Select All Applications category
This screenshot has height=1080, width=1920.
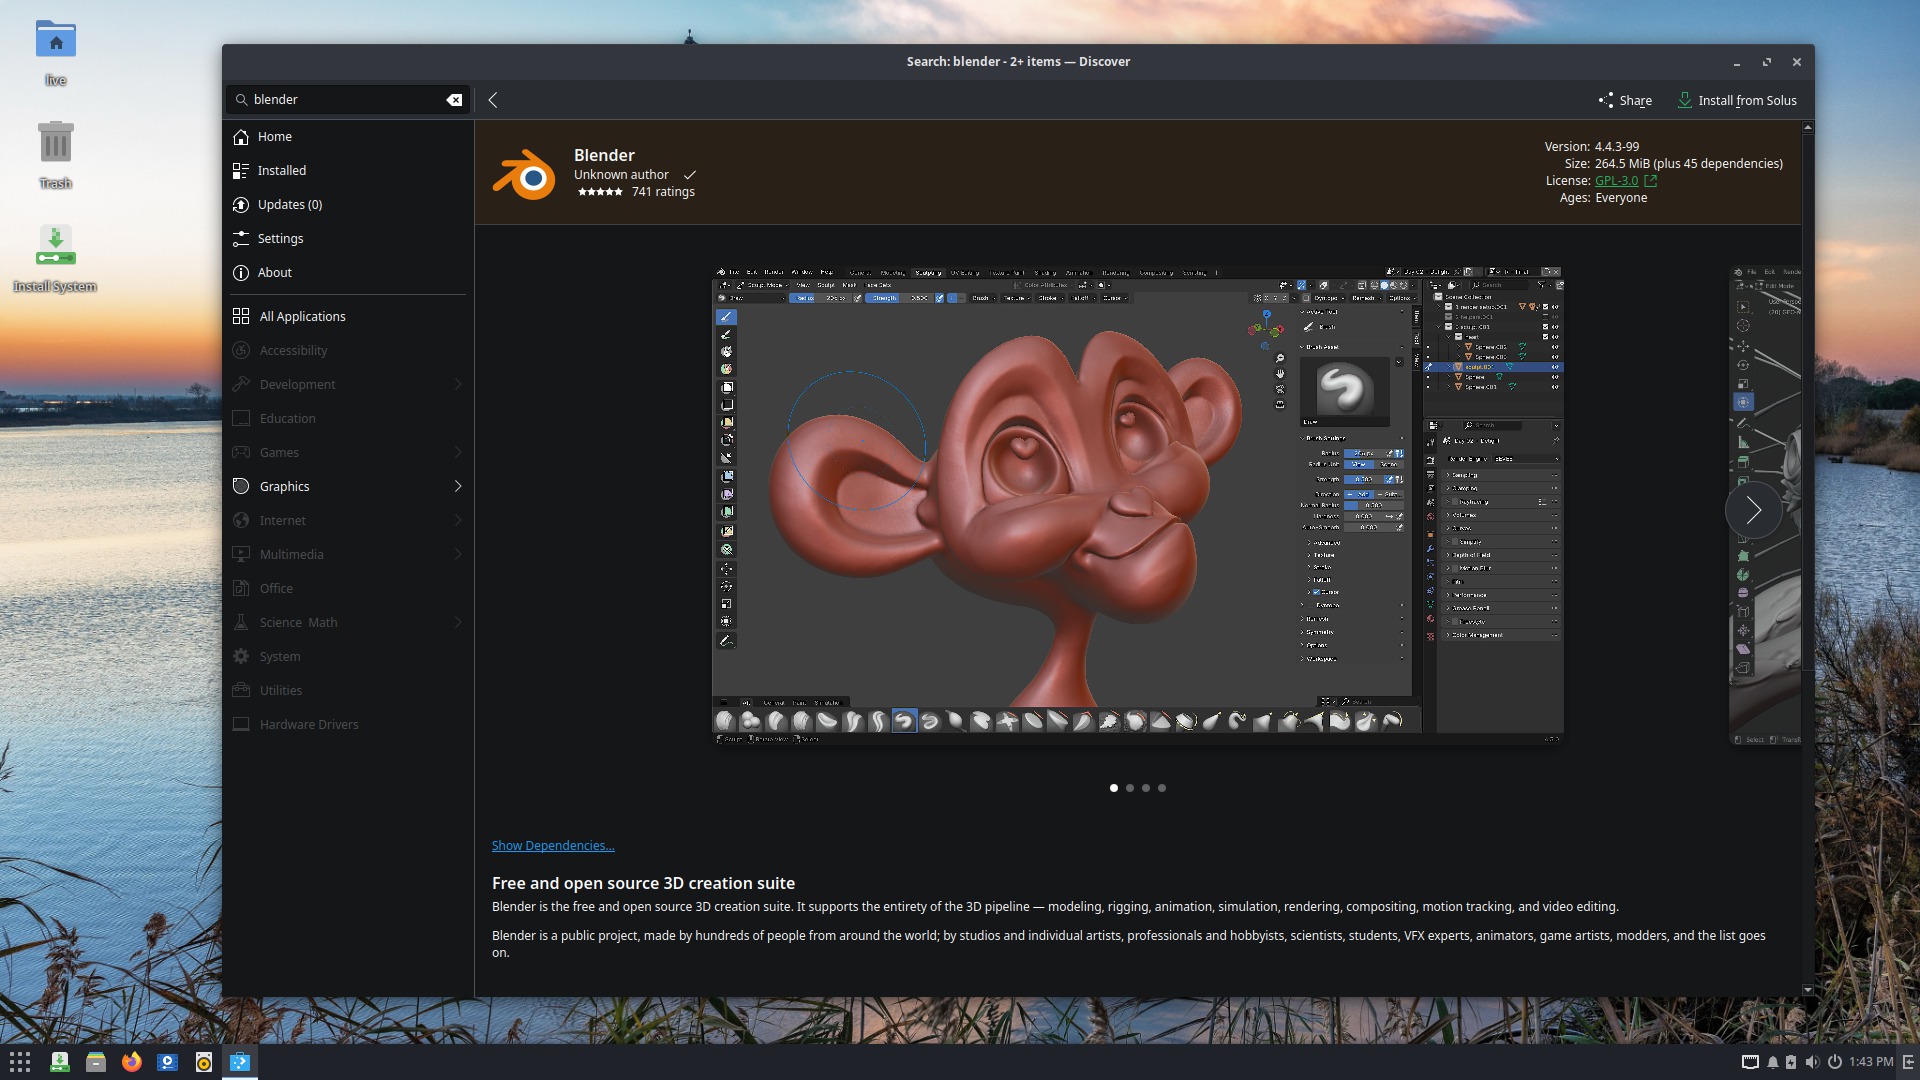coord(302,317)
